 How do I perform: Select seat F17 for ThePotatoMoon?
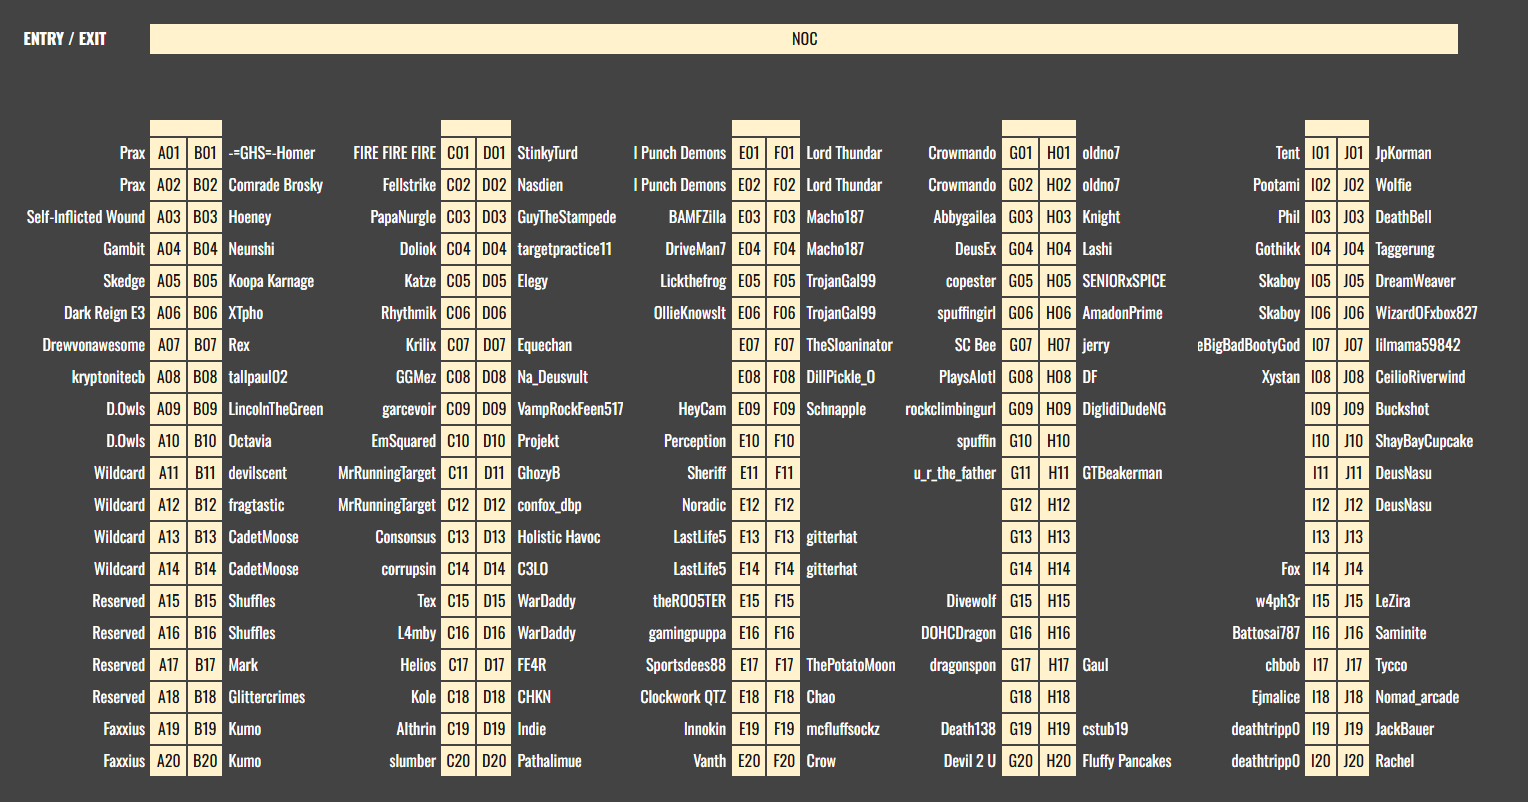coord(784,665)
